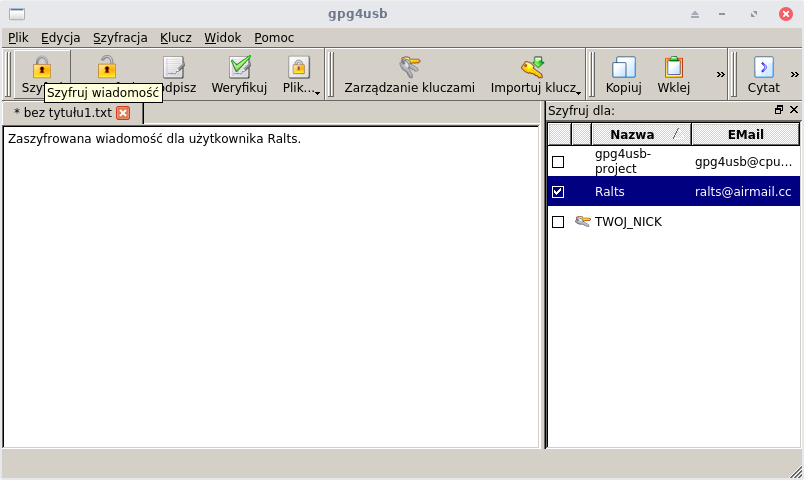This screenshot has height=480, width=804.
Task: Check the gpg4usb-project key checkbox
Action: click(x=558, y=162)
